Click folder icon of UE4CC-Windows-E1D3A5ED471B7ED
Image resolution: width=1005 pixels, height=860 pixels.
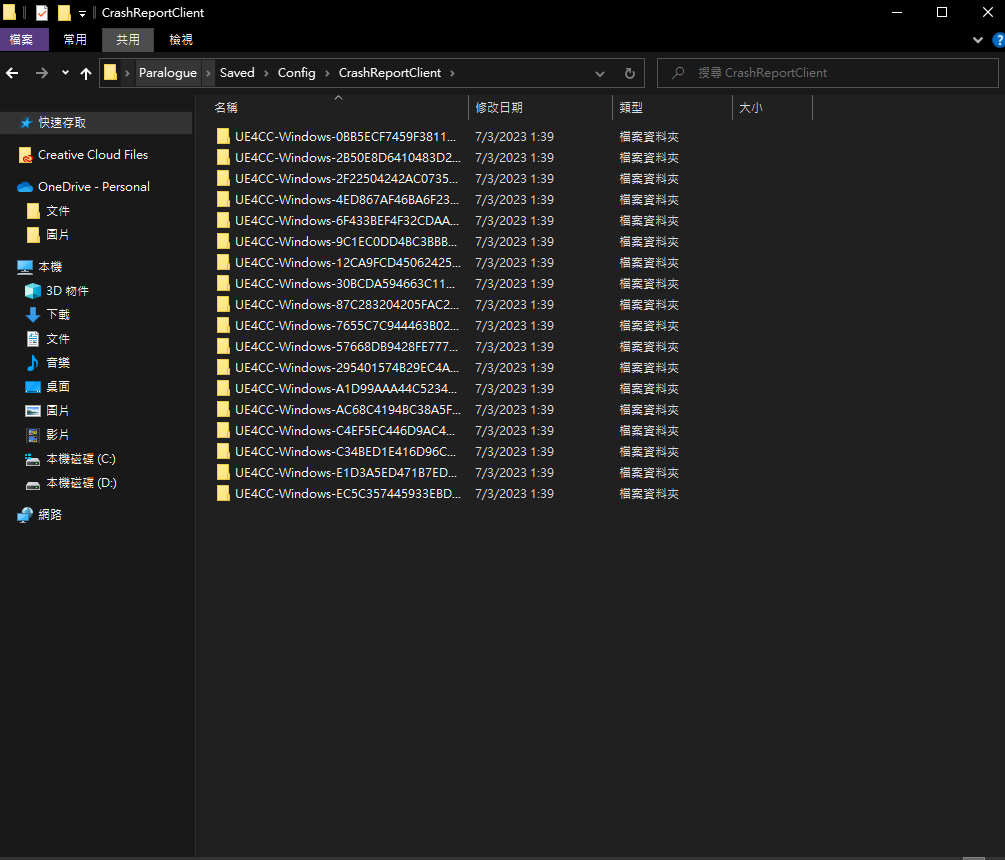coord(223,472)
